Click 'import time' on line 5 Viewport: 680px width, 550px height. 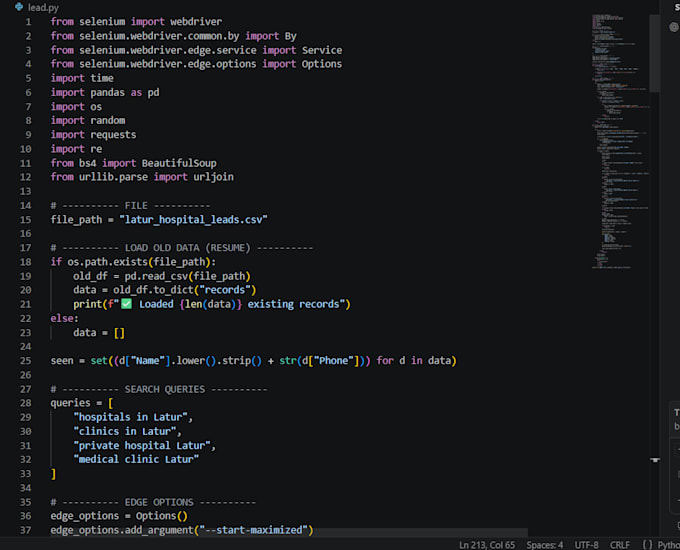82,79
